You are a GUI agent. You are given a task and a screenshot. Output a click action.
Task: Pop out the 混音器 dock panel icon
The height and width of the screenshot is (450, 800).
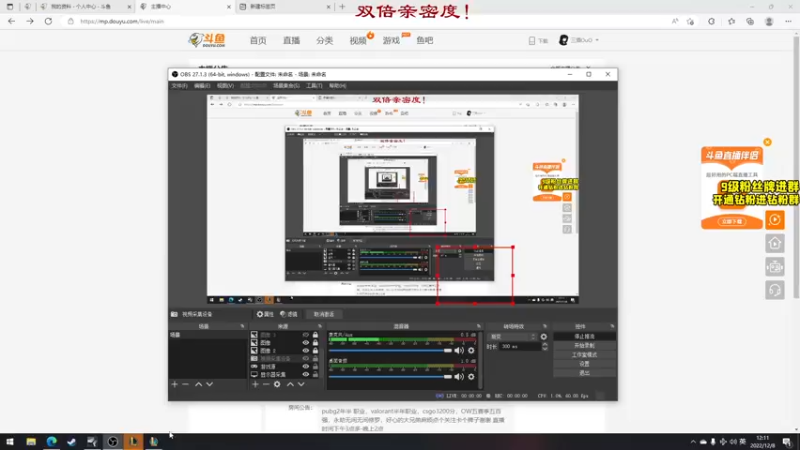tap(479, 326)
